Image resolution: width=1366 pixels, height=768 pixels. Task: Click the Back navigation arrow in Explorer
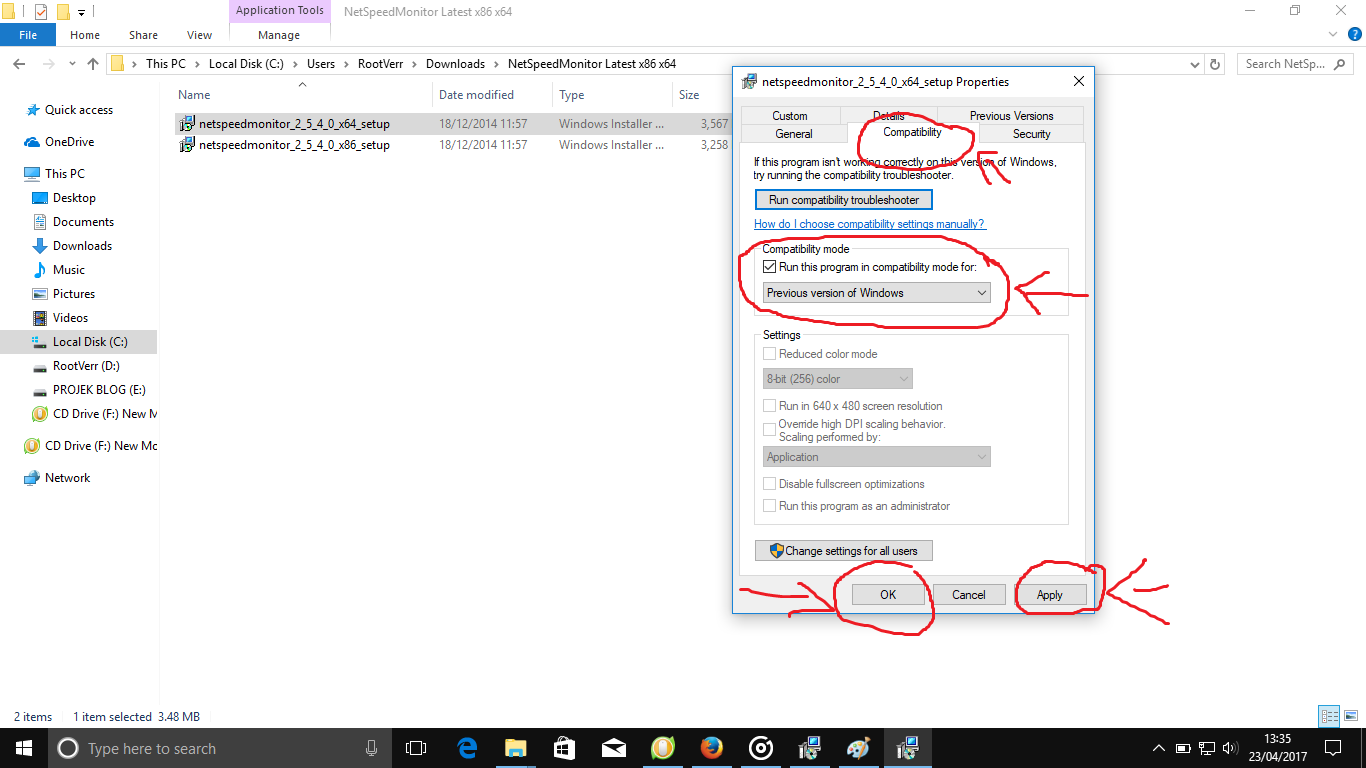(x=19, y=64)
